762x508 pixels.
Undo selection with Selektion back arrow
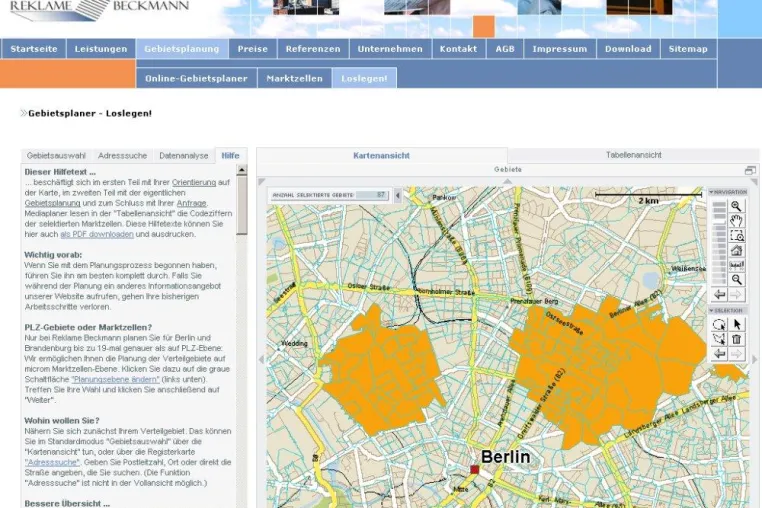tap(719, 354)
